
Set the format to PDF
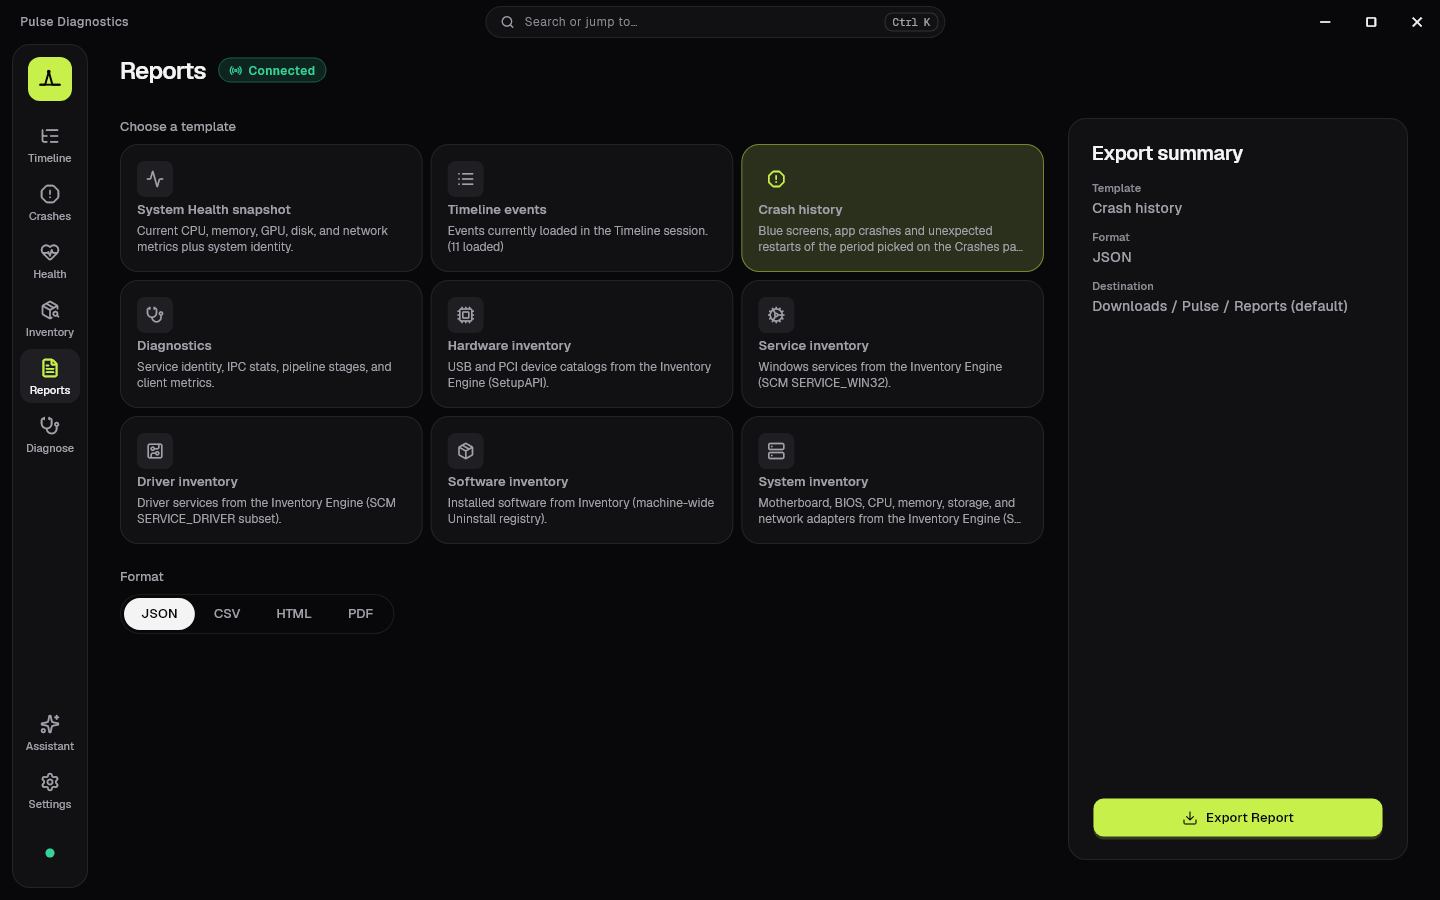pyautogui.click(x=360, y=614)
